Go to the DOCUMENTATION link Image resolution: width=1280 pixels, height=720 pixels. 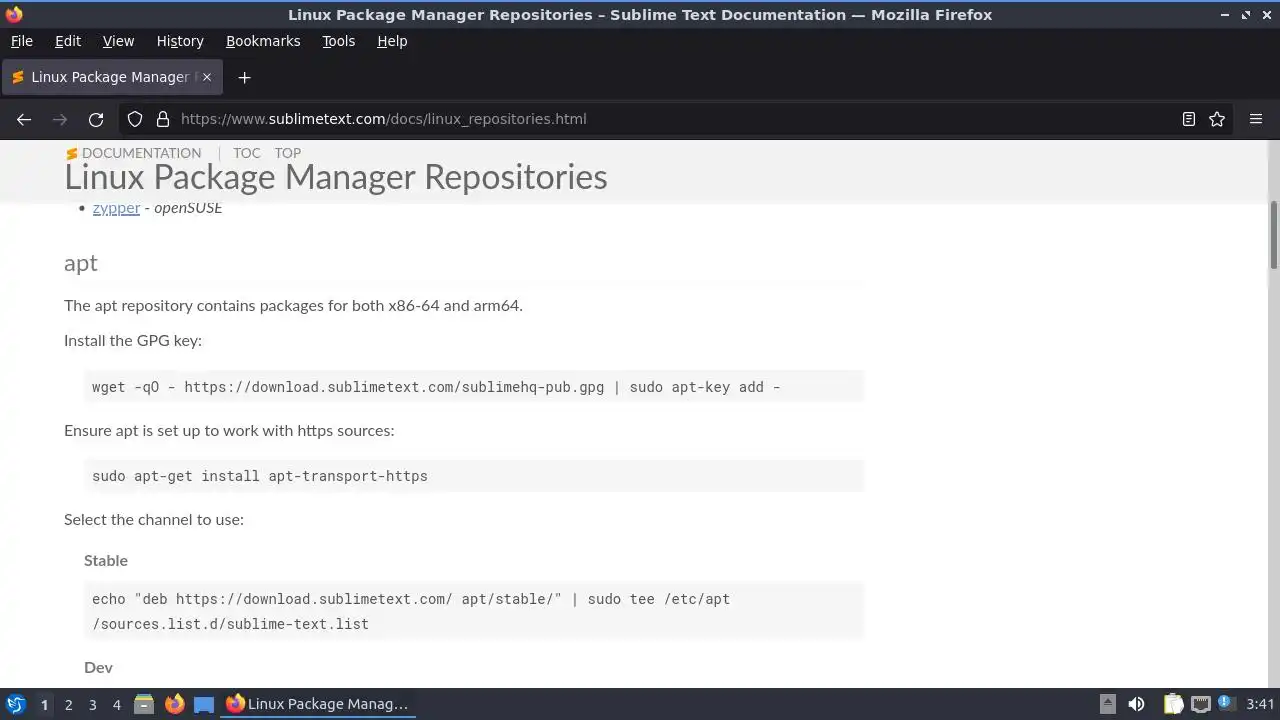[141, 153]
